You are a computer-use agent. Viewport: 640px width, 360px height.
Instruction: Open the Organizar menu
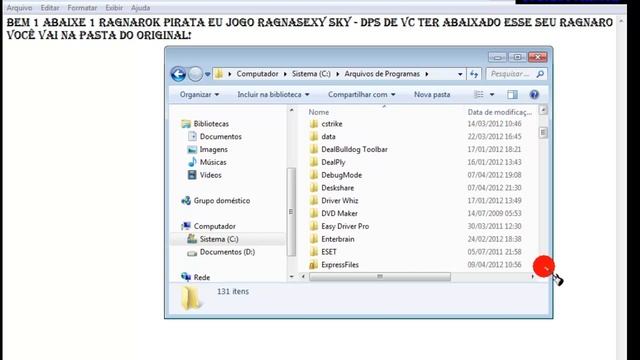point(199,94)
